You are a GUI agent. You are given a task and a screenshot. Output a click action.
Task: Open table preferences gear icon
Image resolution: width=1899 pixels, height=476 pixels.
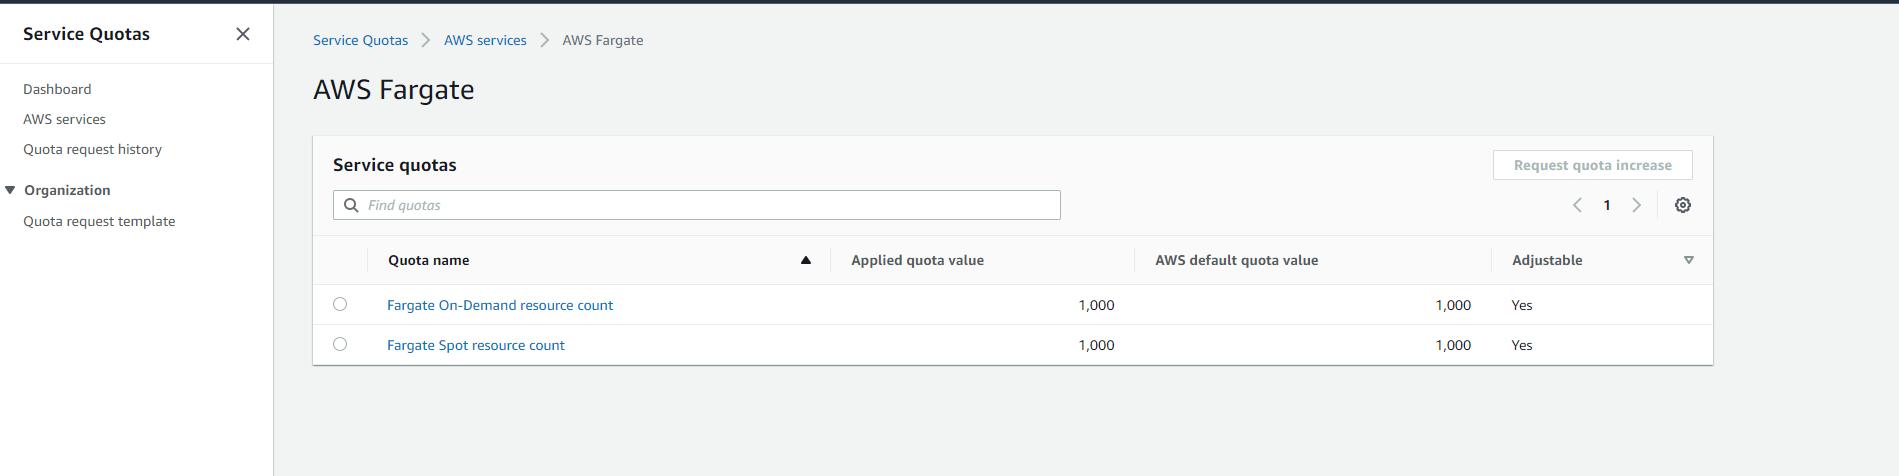point(1683,205)
